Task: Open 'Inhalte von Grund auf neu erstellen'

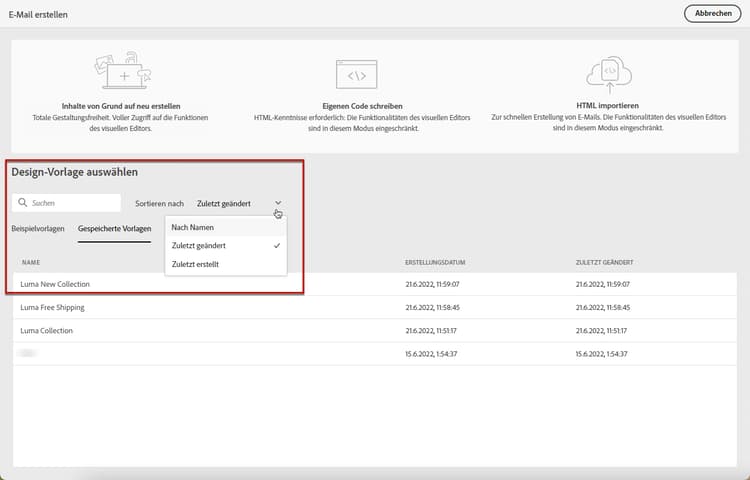Action: (x=121, y=106)
